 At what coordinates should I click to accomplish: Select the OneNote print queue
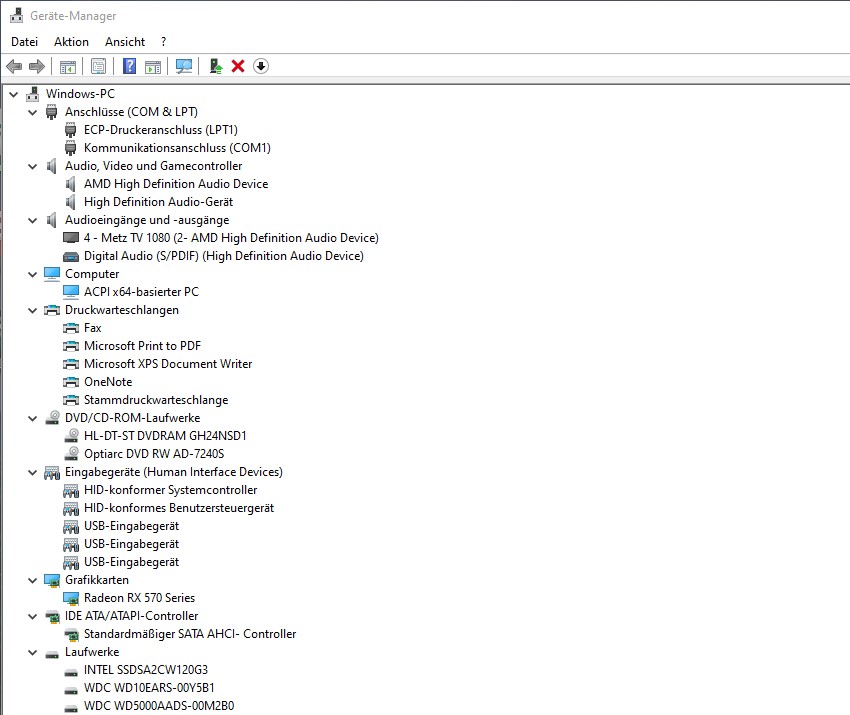click(x=108, y=382)
